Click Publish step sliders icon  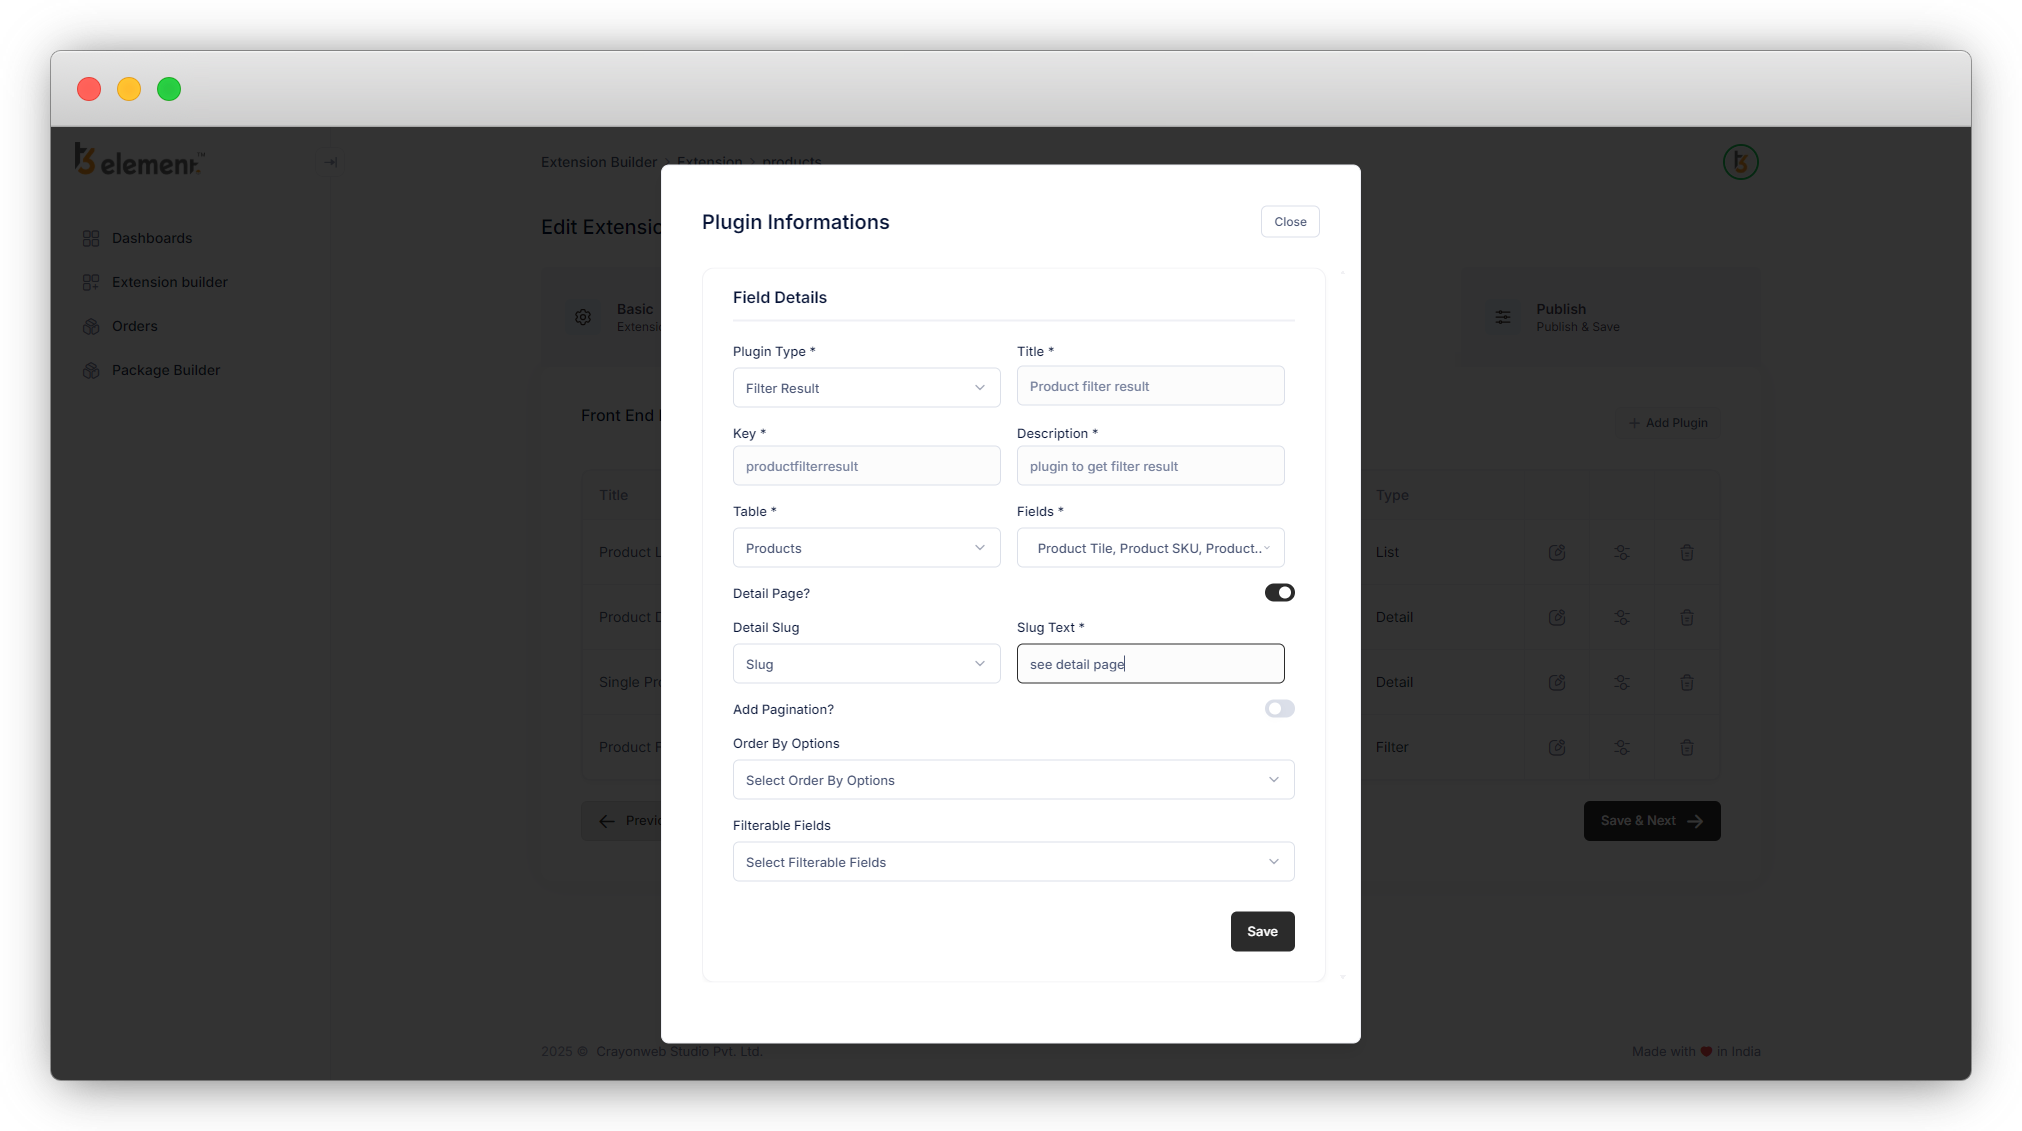(1503, 317)
